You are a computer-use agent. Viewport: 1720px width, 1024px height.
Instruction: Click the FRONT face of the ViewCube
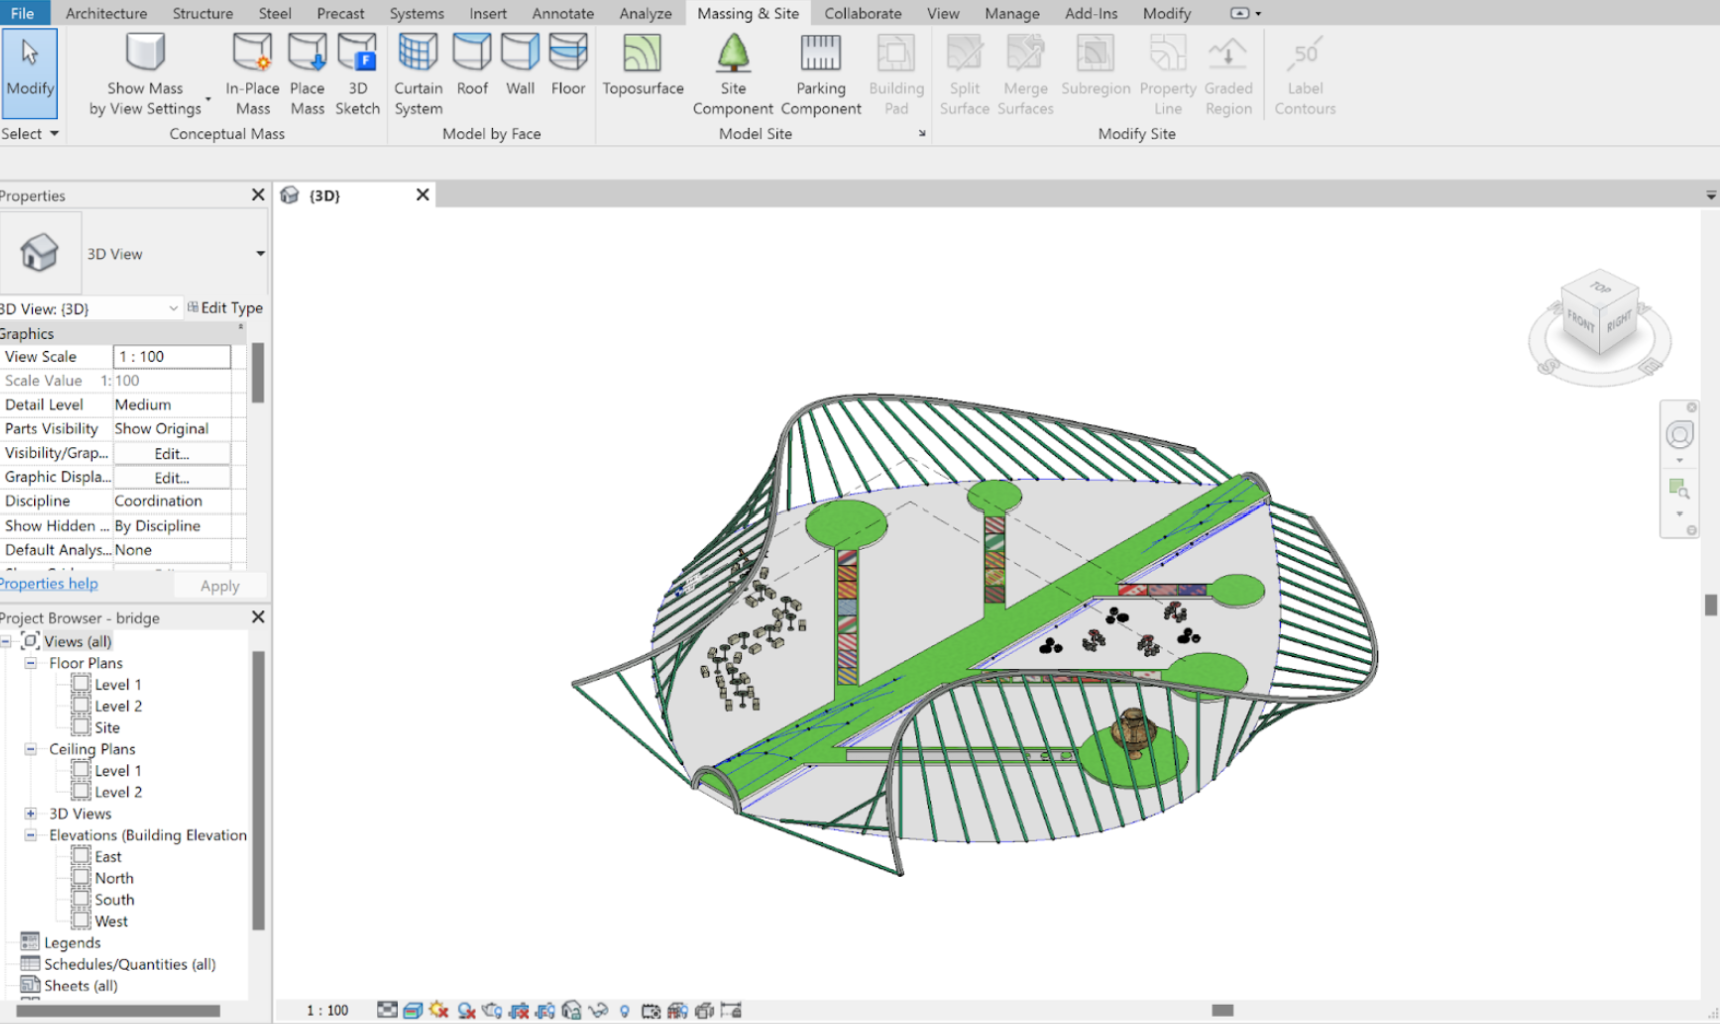pos(1580,322)
